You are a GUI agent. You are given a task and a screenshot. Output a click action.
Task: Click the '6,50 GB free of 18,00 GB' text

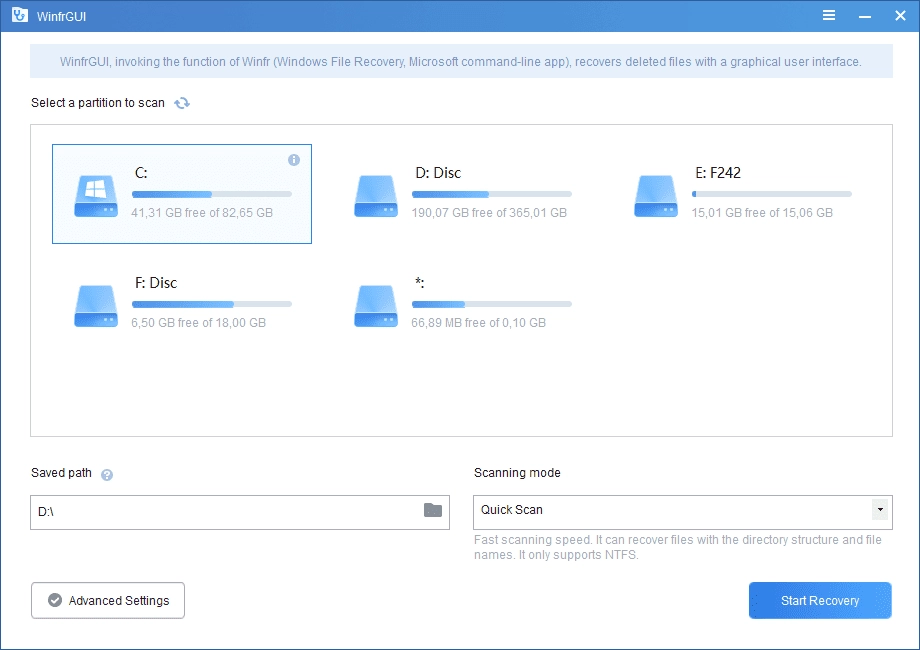point(198,323)
